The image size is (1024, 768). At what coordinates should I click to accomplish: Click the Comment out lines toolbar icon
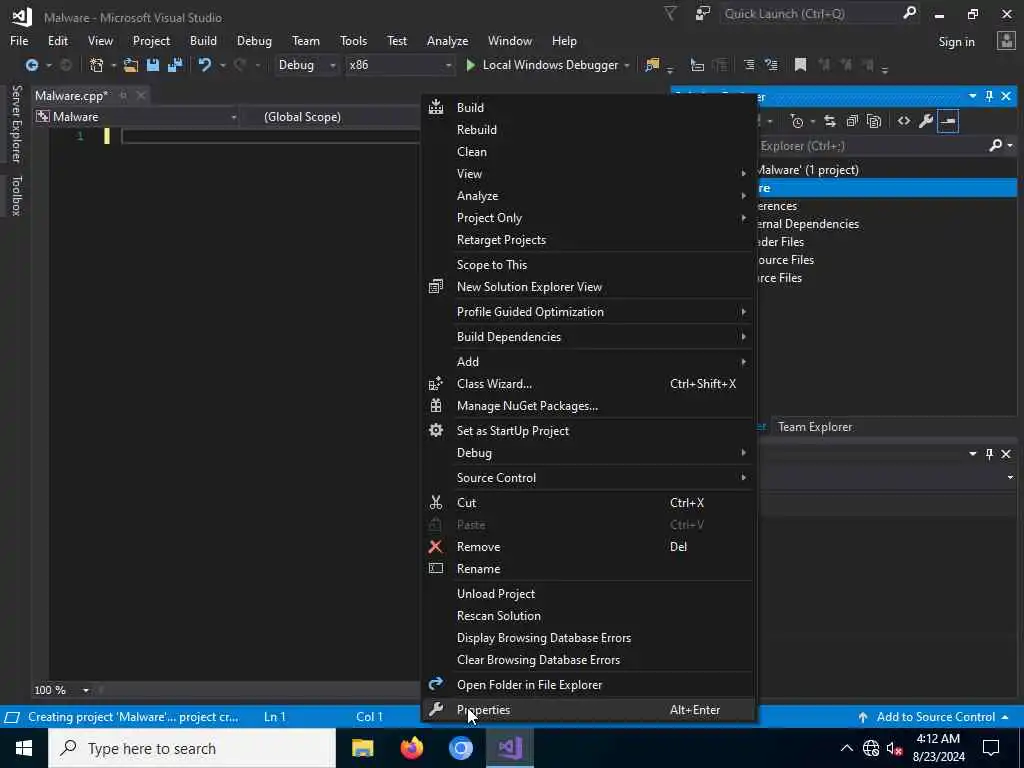pyautogui.click(x=748, y=65)
